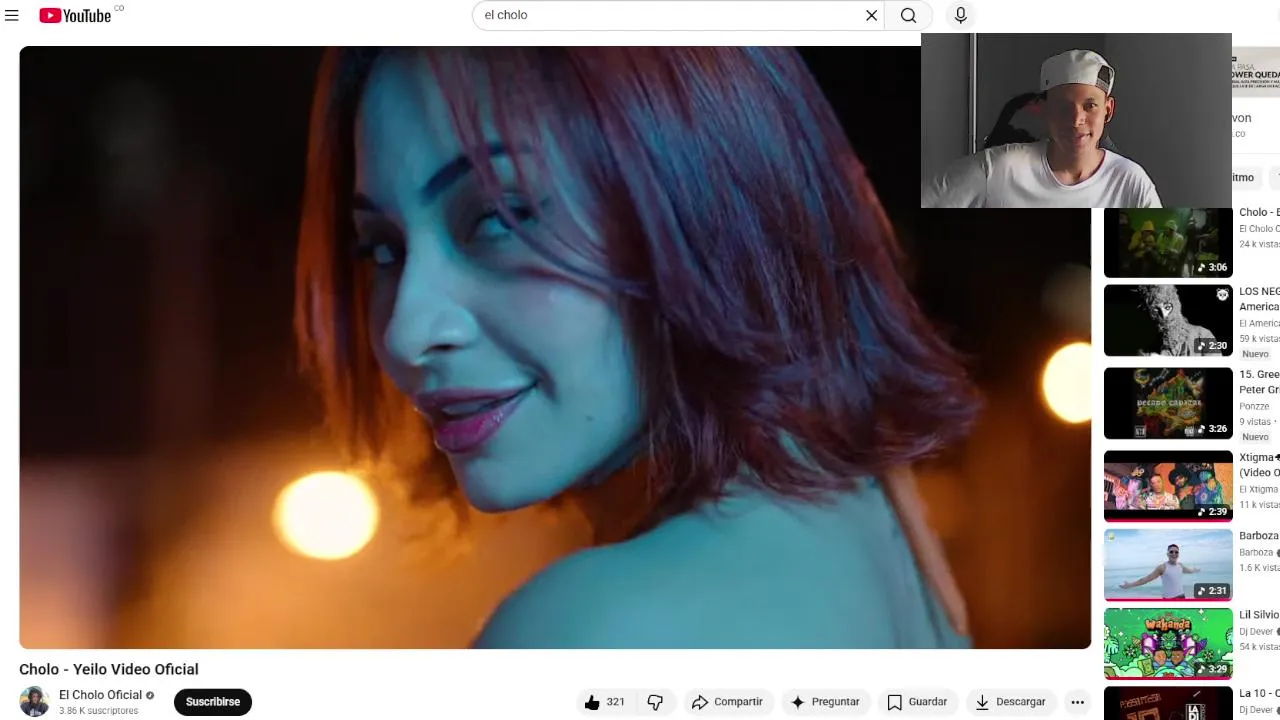The width and height of the screenshot is (1280, 720).
Task: Open the 2:30 LOS NEG suggested thumbnail
Action: click(1168, 320)
